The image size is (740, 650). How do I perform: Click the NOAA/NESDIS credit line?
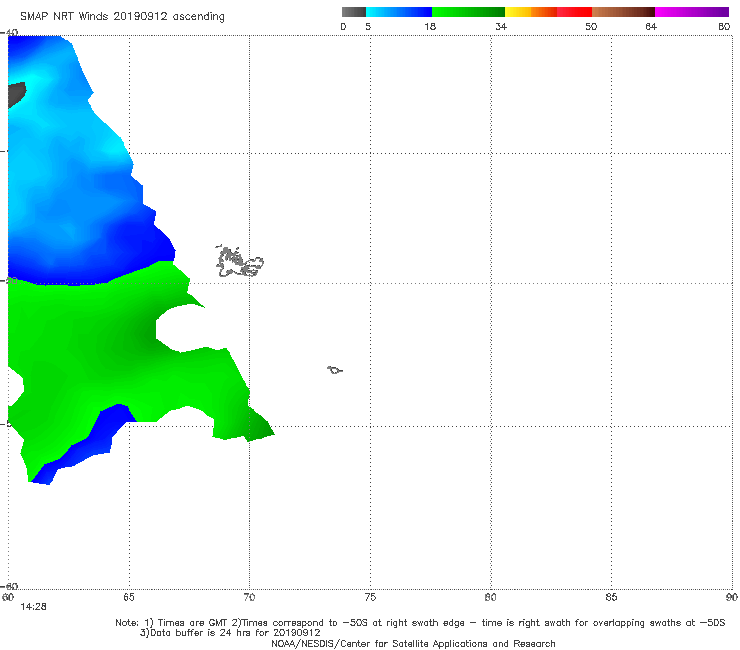coord(413,644)
